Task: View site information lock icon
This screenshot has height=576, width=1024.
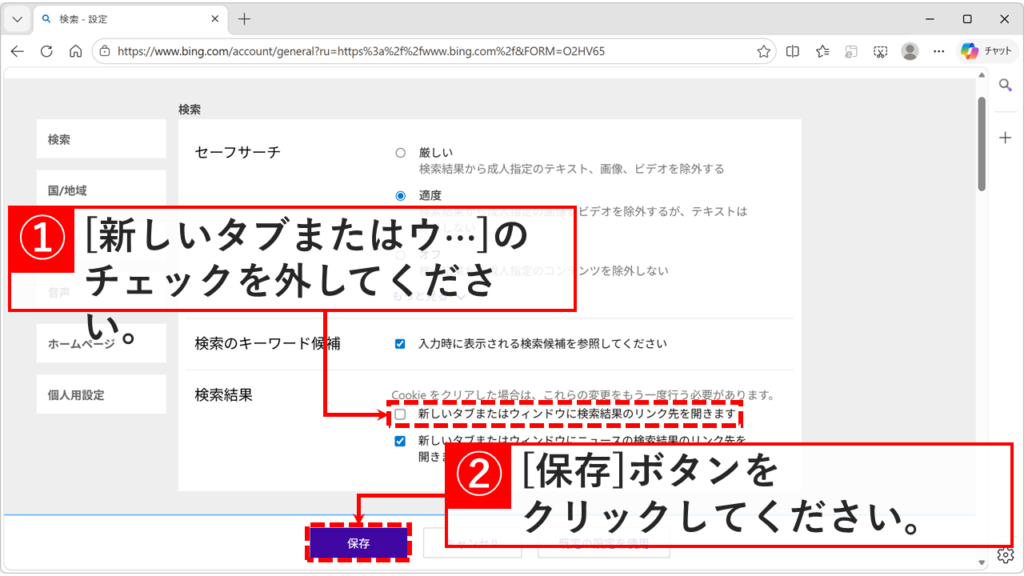Action: (x=104, y=51)
